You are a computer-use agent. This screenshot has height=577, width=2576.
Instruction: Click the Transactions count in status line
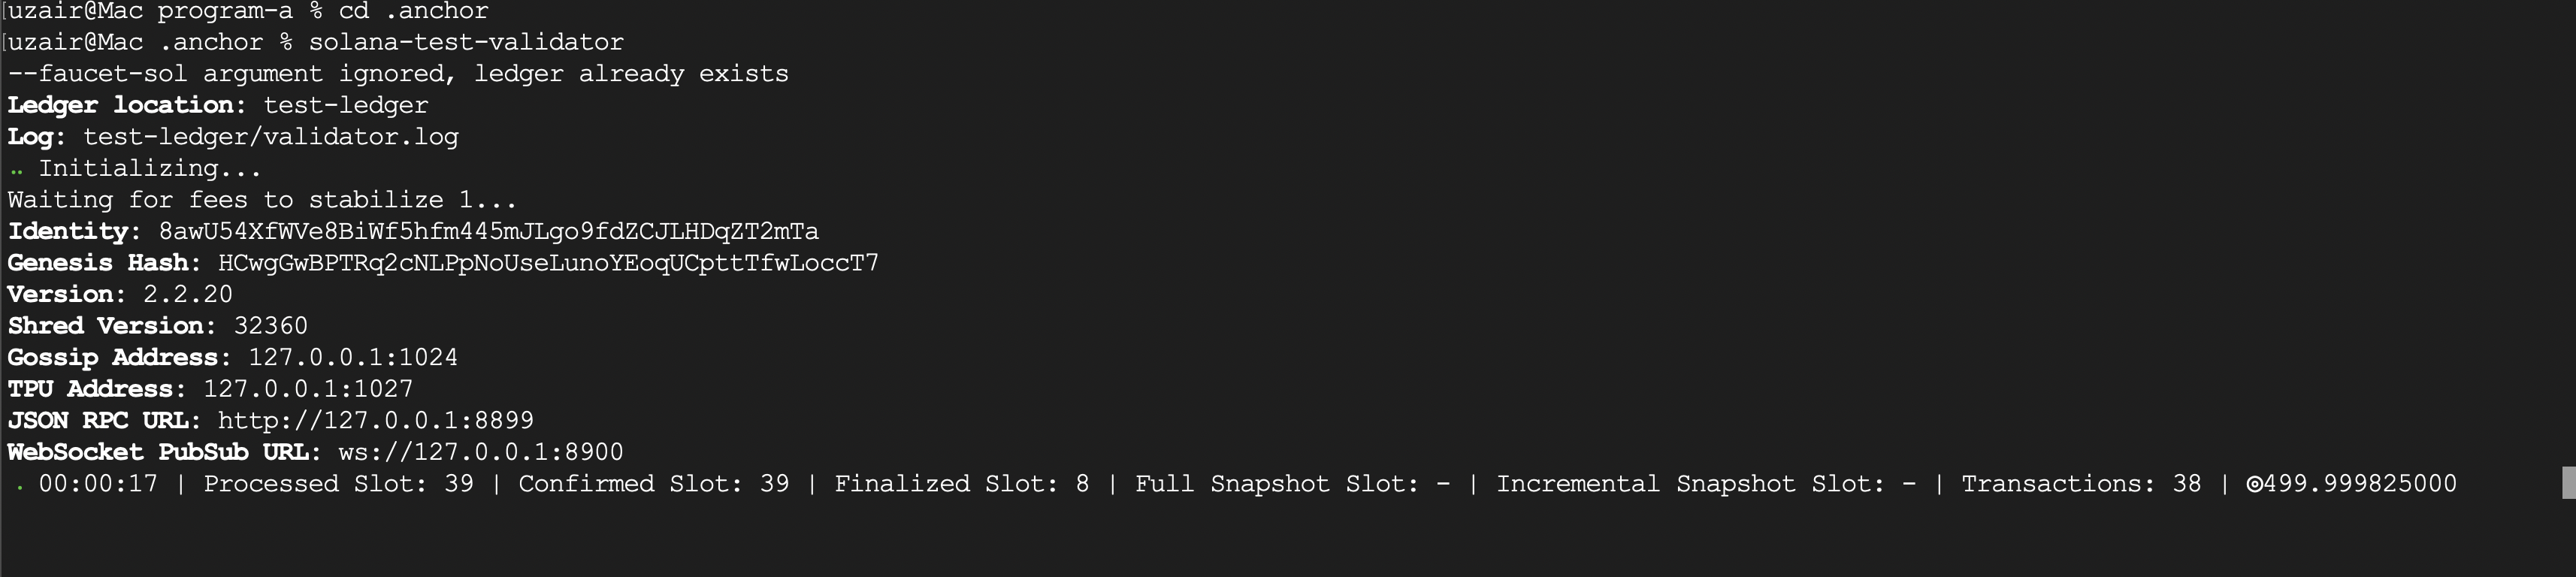click(x=2186, y=484)
